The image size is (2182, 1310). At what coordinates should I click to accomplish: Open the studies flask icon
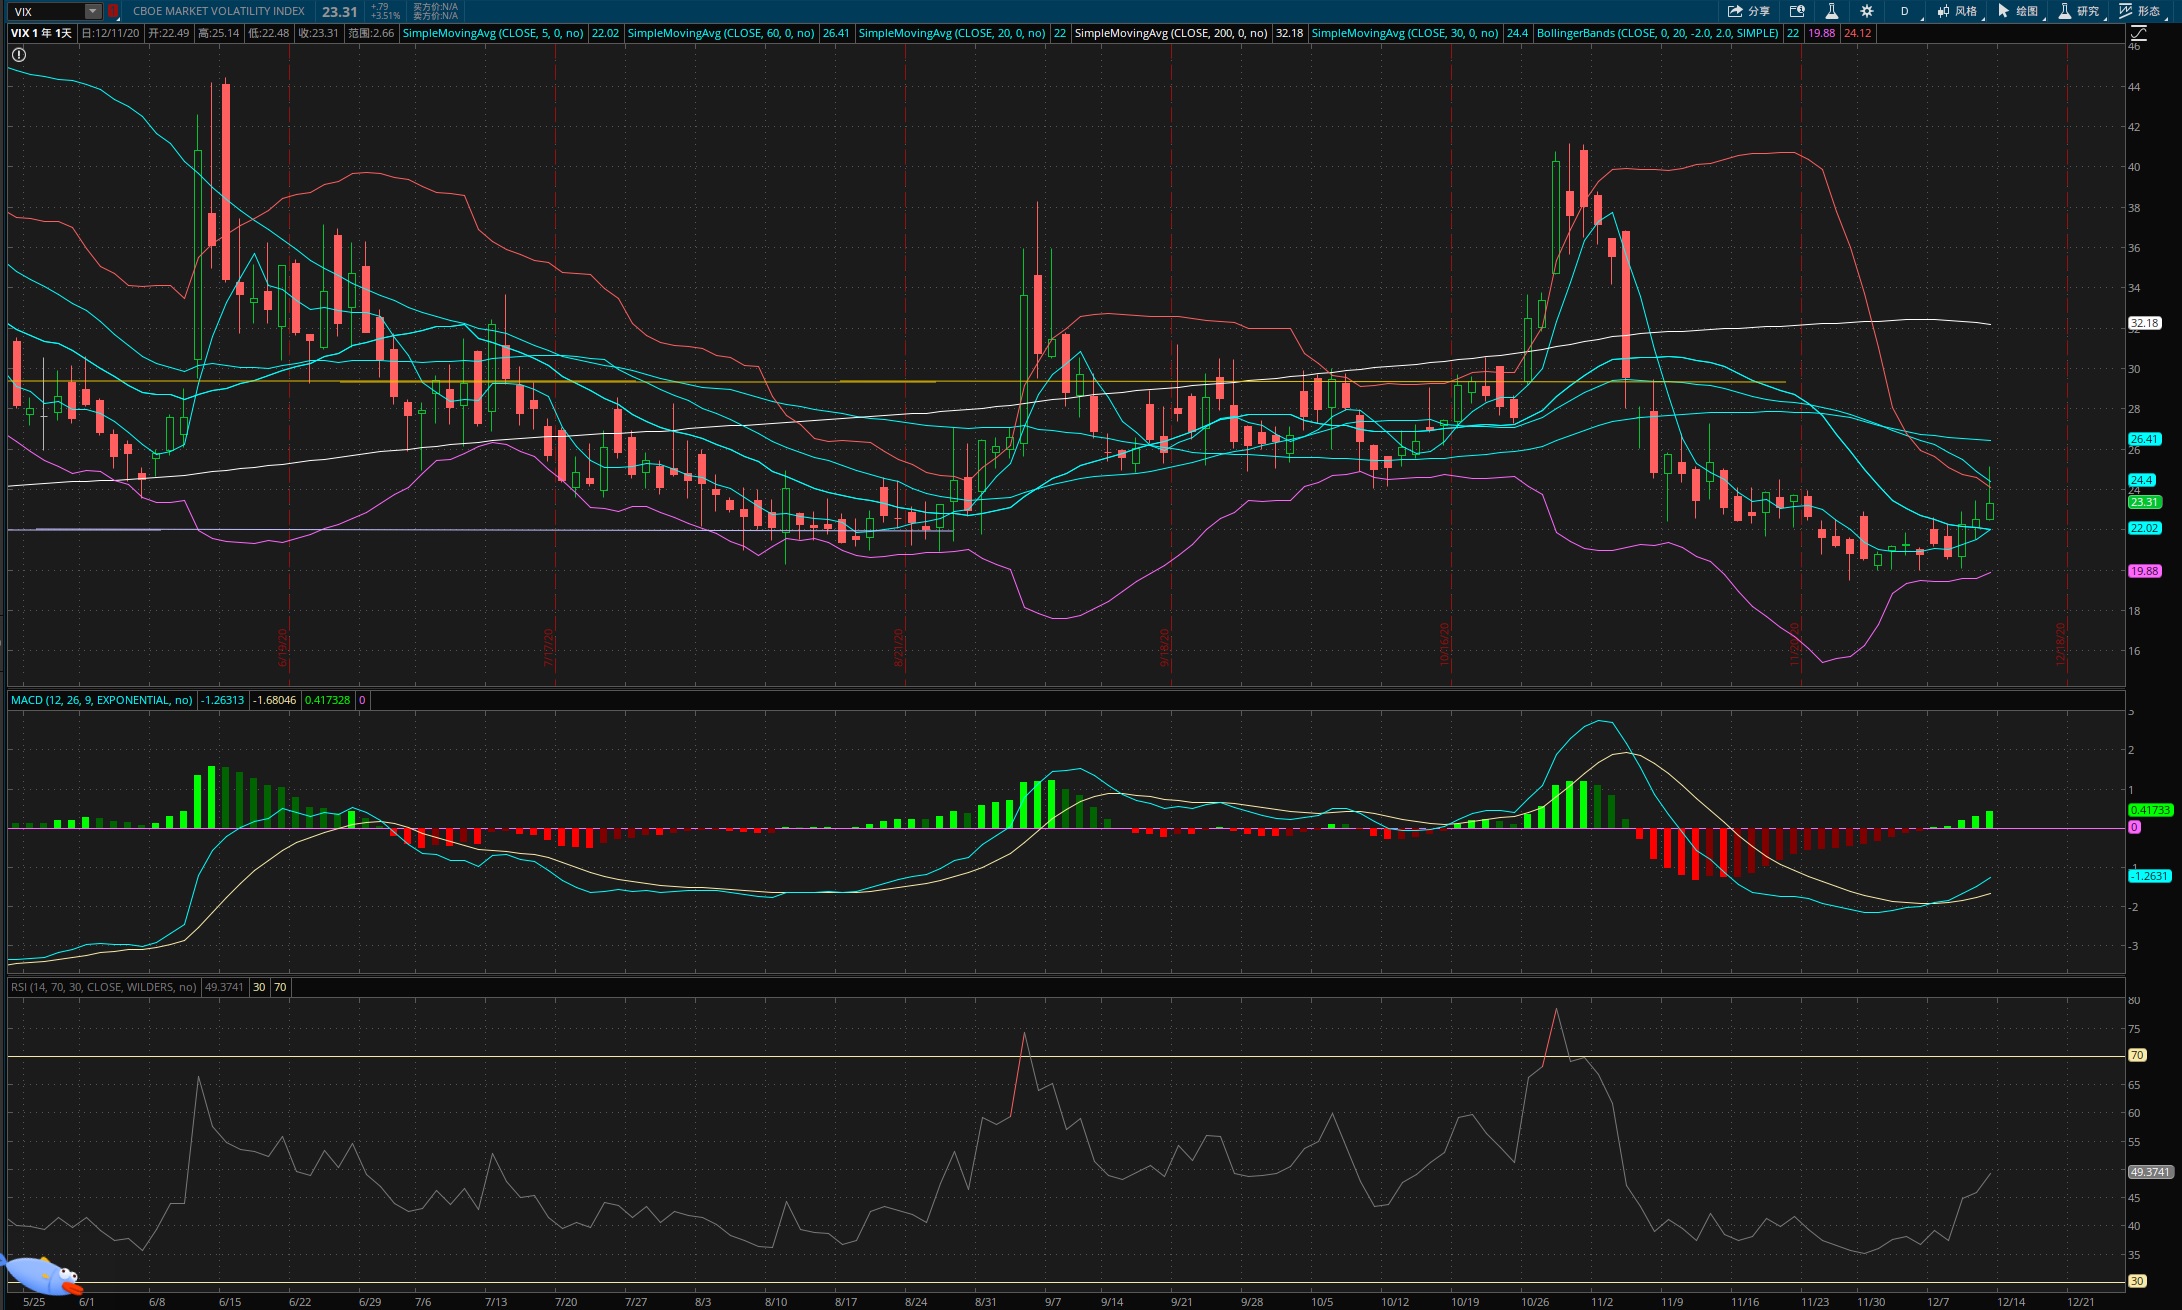1831,11
